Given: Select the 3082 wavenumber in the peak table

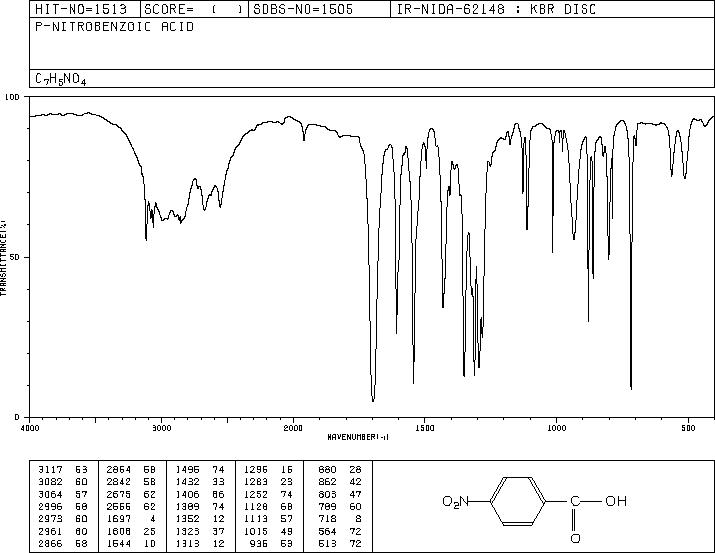Looking at the screenshot, I should (51, 482).
